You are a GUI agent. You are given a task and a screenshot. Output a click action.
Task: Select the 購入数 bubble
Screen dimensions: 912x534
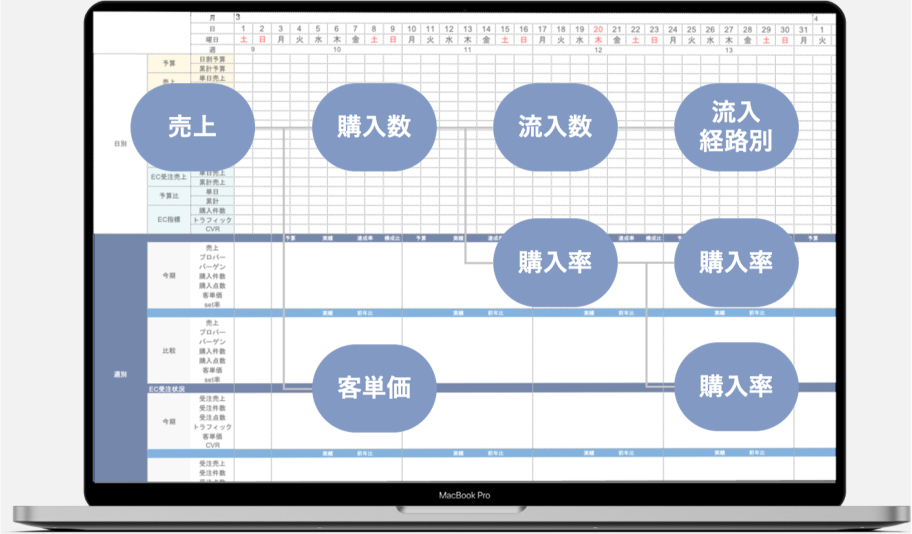coord(375,127)
